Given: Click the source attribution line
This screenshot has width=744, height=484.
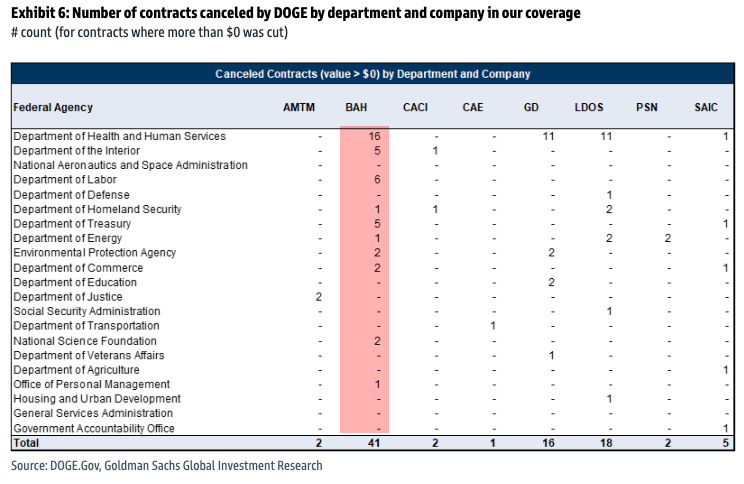Looking at the screenshot, I should tap(167, 465).
